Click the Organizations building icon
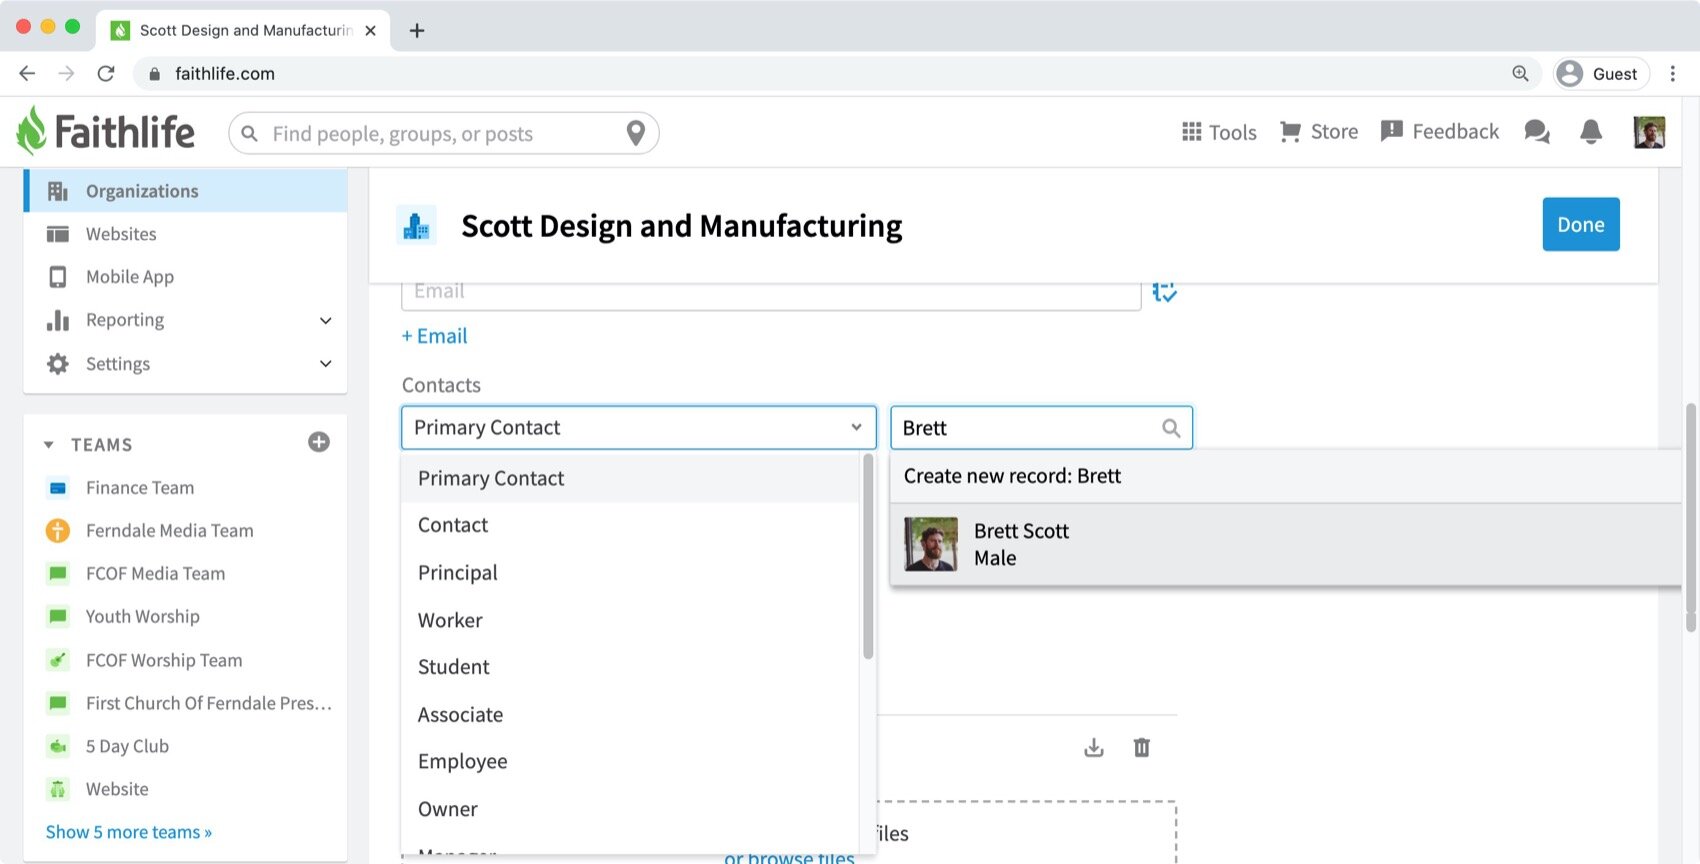This screenshot has width=1700, height=864. tap(58, 191)
